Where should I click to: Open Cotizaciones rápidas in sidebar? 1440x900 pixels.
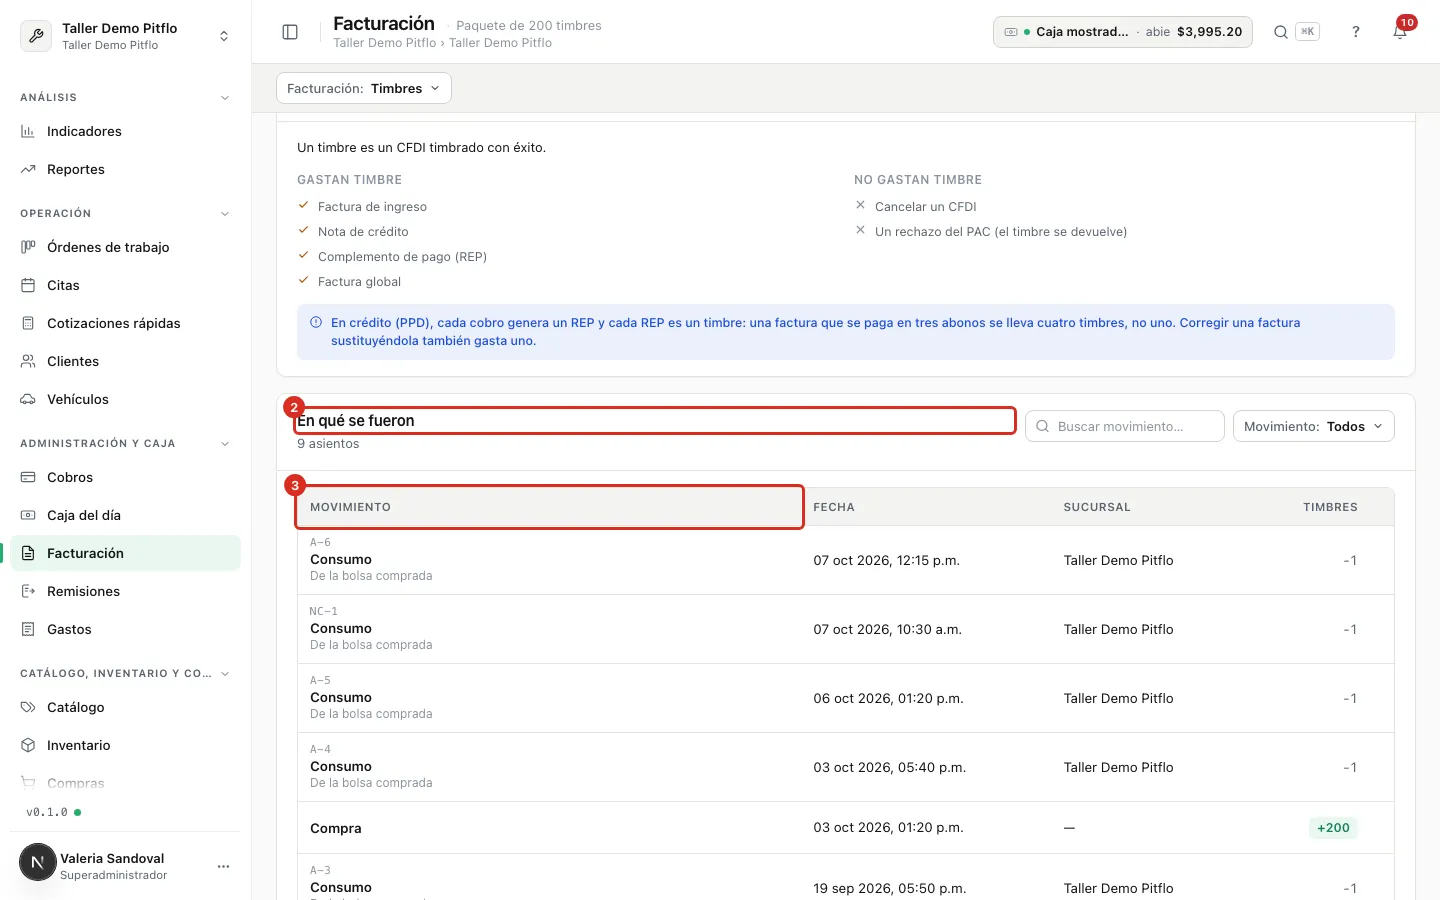point(126,323)
